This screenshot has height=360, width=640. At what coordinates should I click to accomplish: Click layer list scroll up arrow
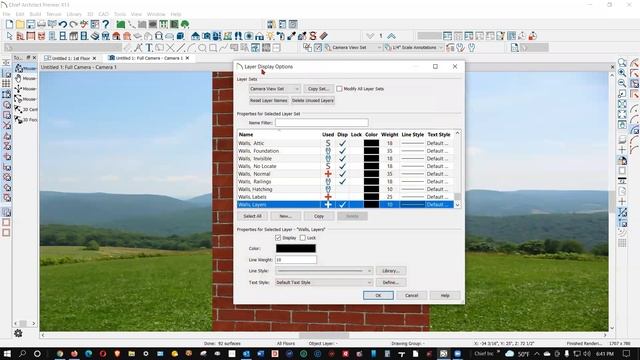pyautogui.click(x=458, y=133)
